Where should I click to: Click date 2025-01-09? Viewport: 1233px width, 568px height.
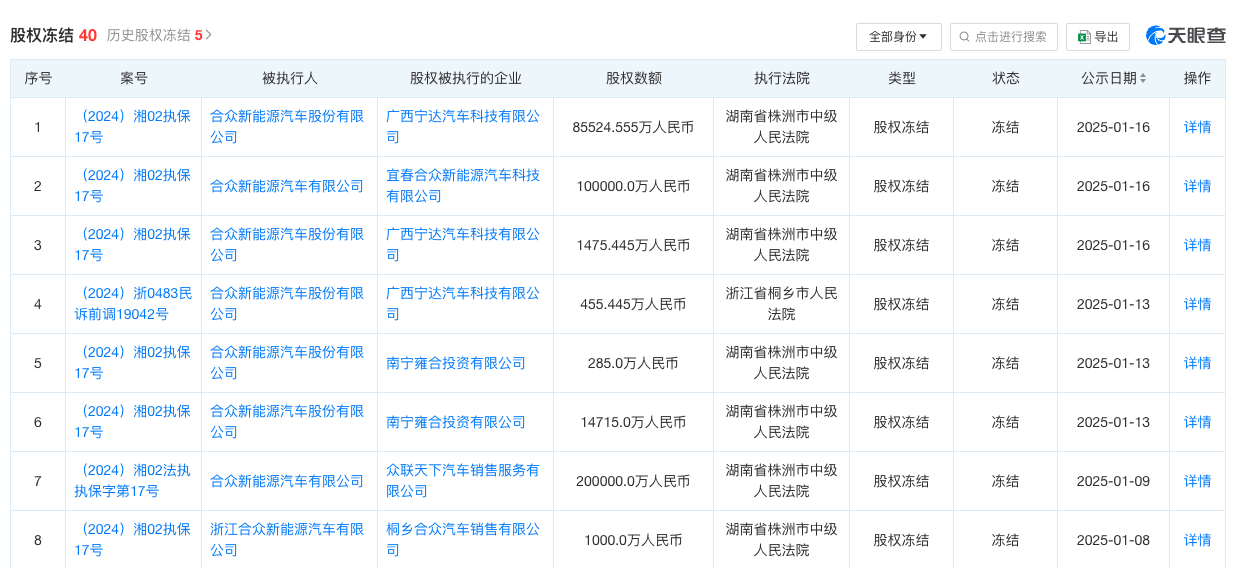click(1113, 481)
